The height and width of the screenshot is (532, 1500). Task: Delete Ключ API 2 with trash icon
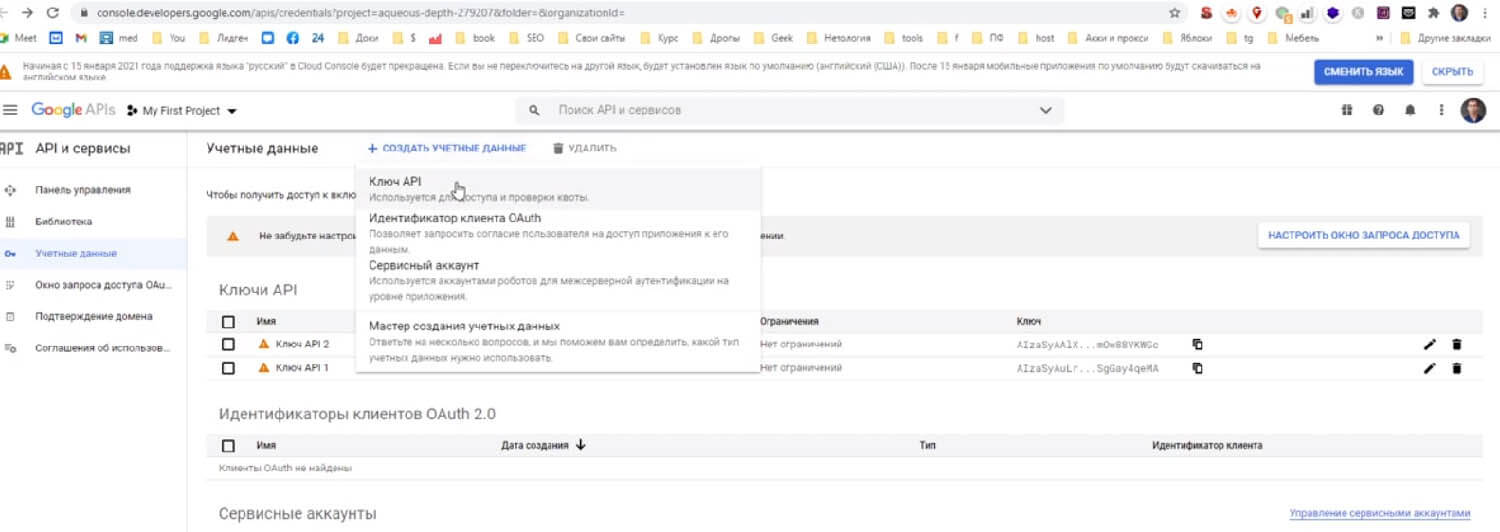click(x=1457, y=344)
